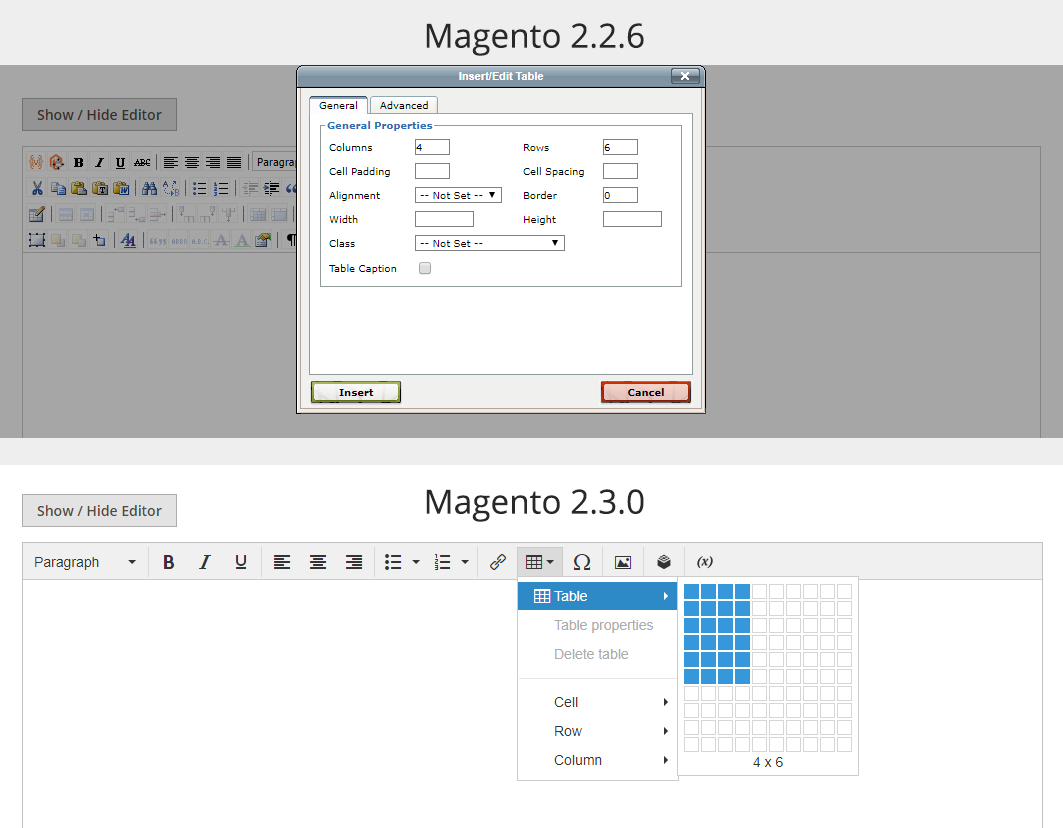This screenshot has width=1063, height=828.
Task: Switch to the General tab
Action: [x=338, y=105]
